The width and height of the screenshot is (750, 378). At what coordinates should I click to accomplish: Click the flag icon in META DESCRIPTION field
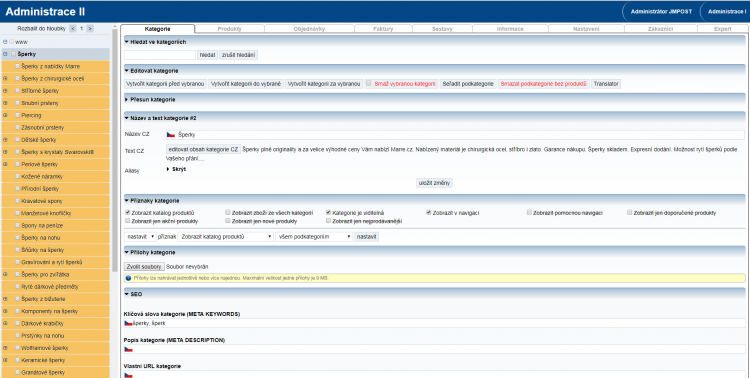click(x=128, y=349)
